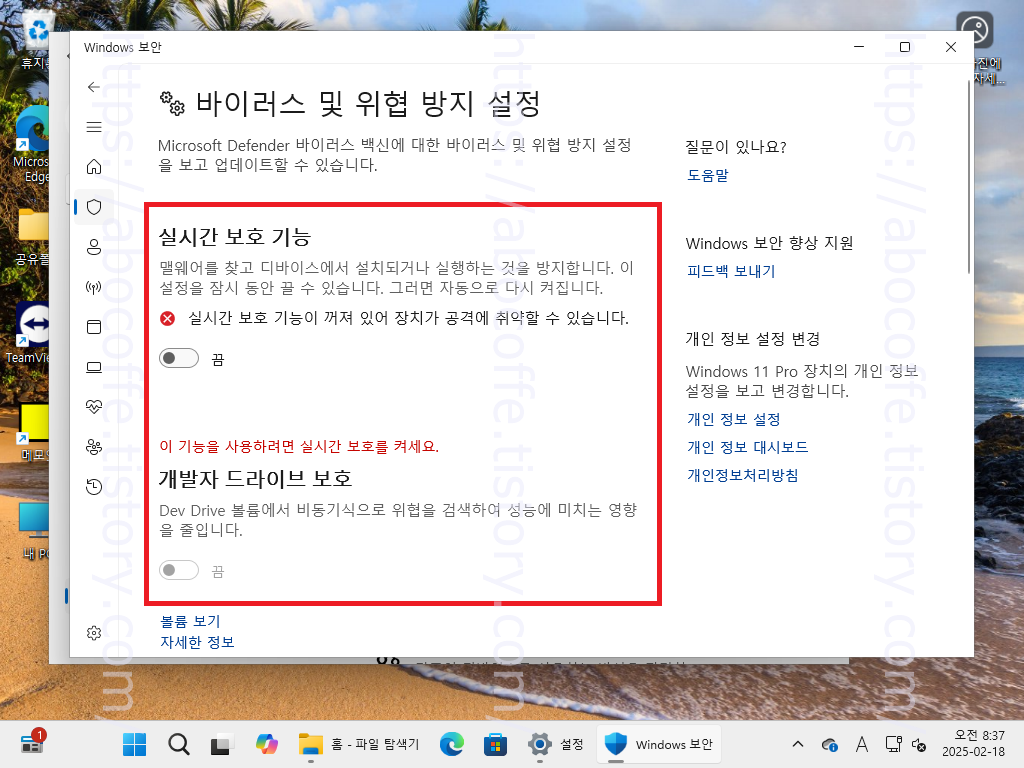Open Family options icon
Screen dimensions: 1024x768
pyautogui.click(x=94, y=447)
